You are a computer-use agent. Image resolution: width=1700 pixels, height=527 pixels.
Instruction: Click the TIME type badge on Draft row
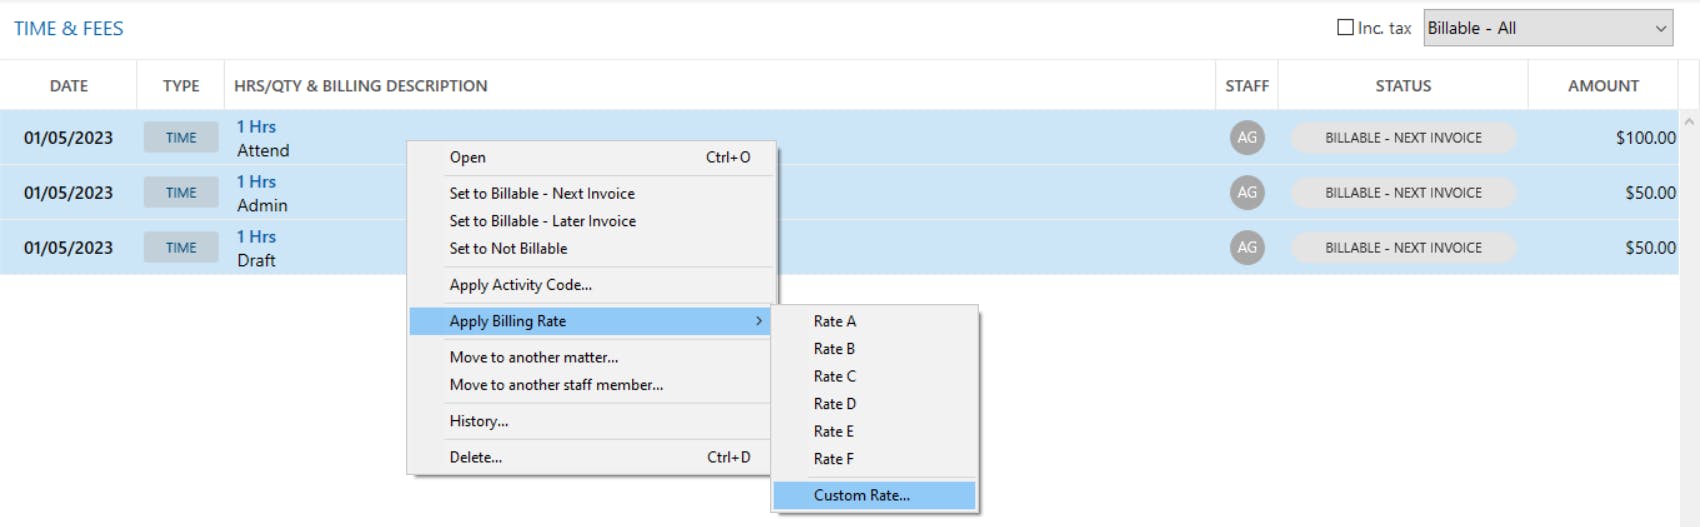[x=181, y=248]
